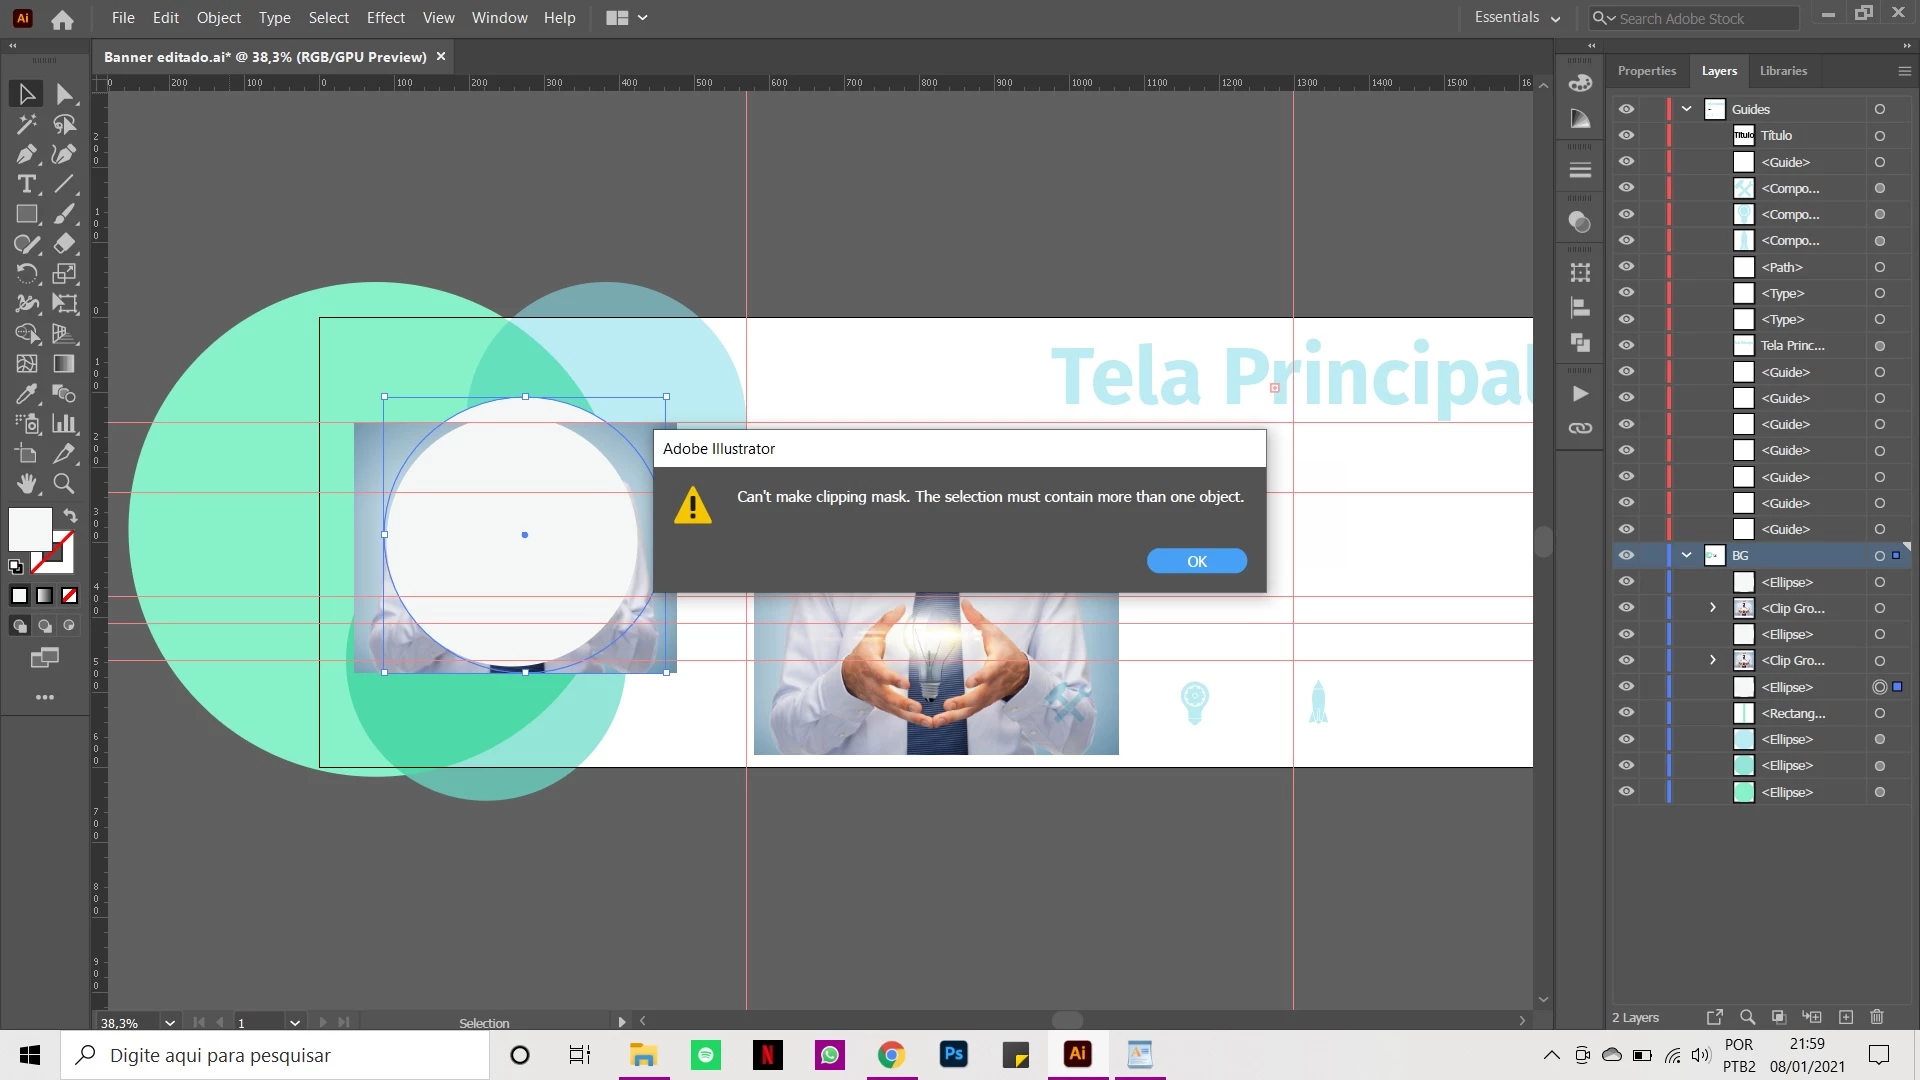Viewport: 1920px width, 1080px height.
Task: Click the Fill color swatch
Action: pos(29,528)
